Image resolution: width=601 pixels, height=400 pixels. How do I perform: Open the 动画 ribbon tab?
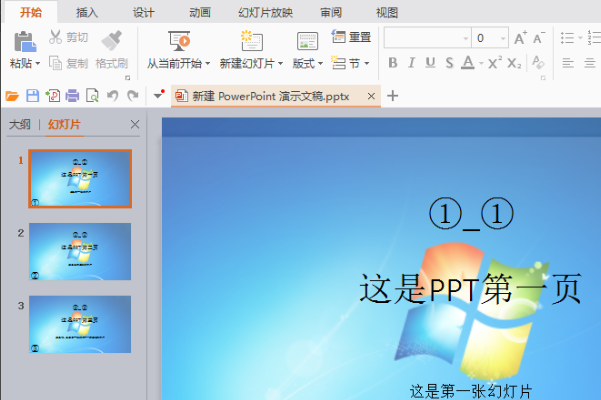(x=200, y=13)
